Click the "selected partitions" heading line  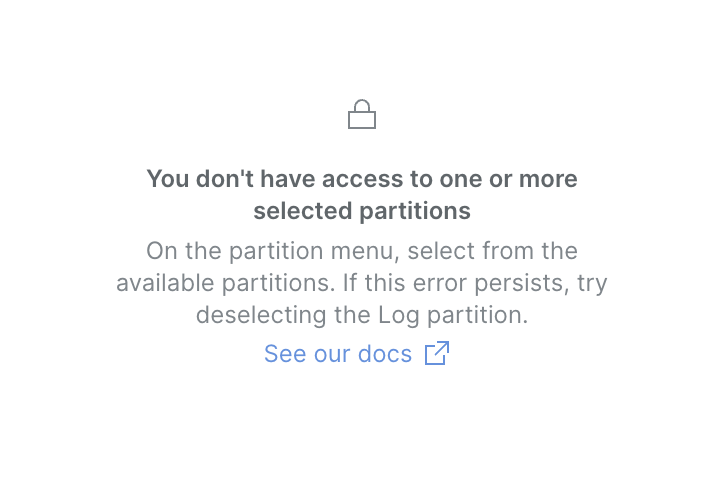[361, 211]
